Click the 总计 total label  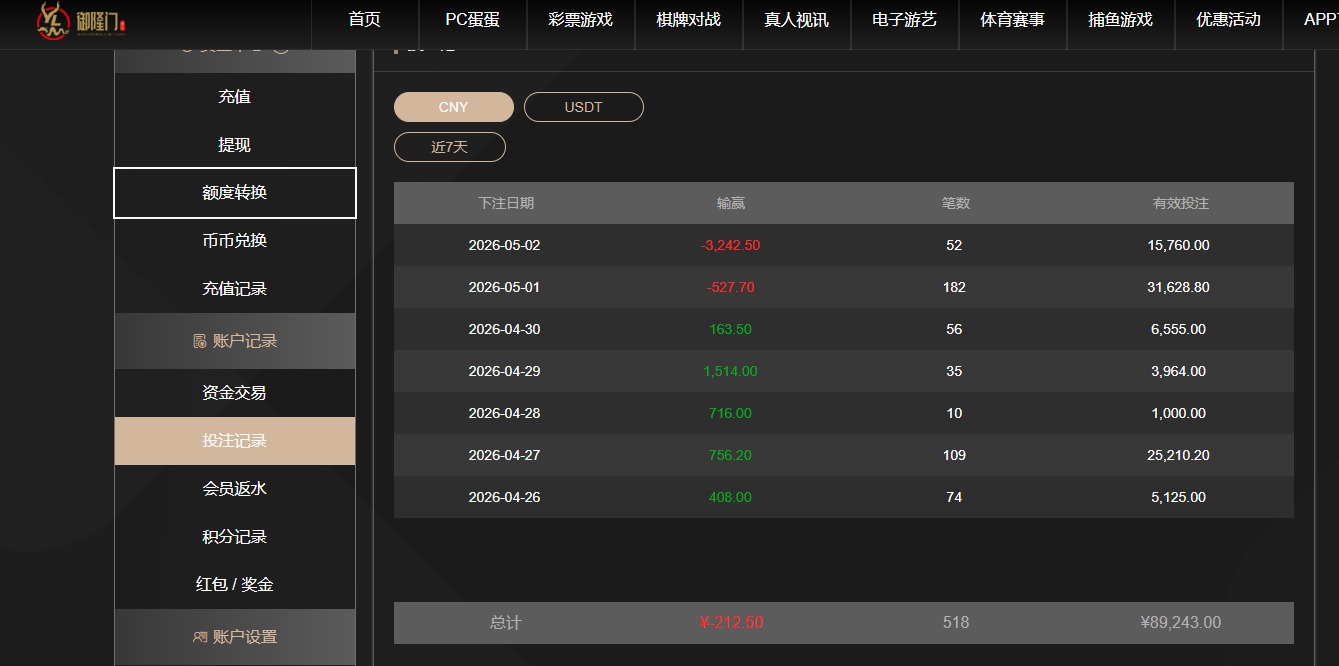[x=506, y=623]
